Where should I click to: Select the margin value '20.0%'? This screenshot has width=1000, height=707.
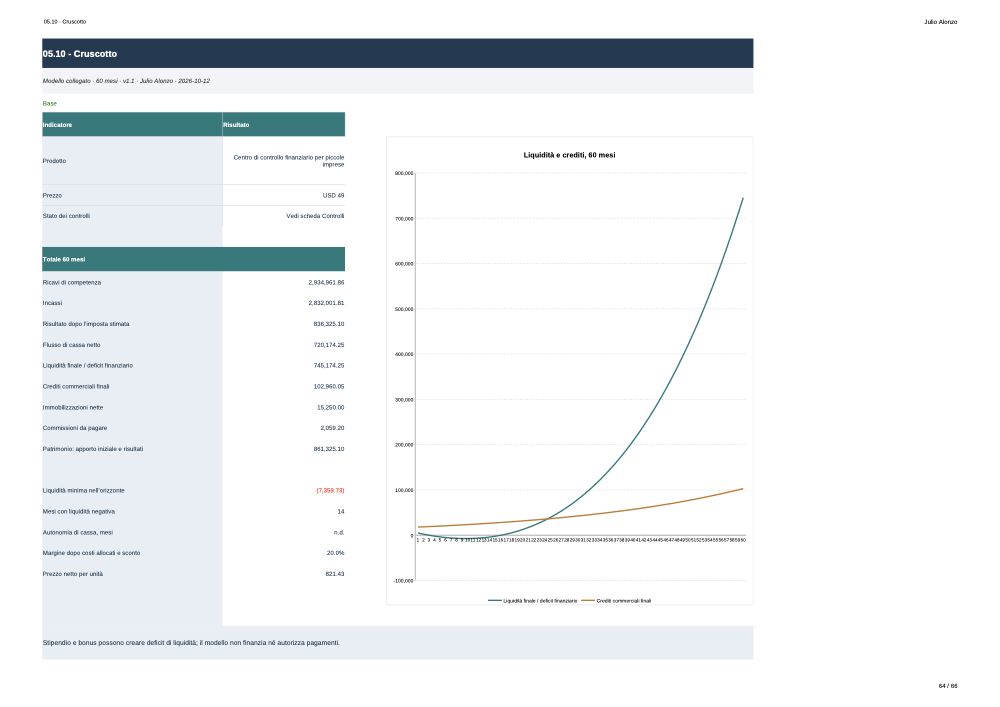point(335,553)
